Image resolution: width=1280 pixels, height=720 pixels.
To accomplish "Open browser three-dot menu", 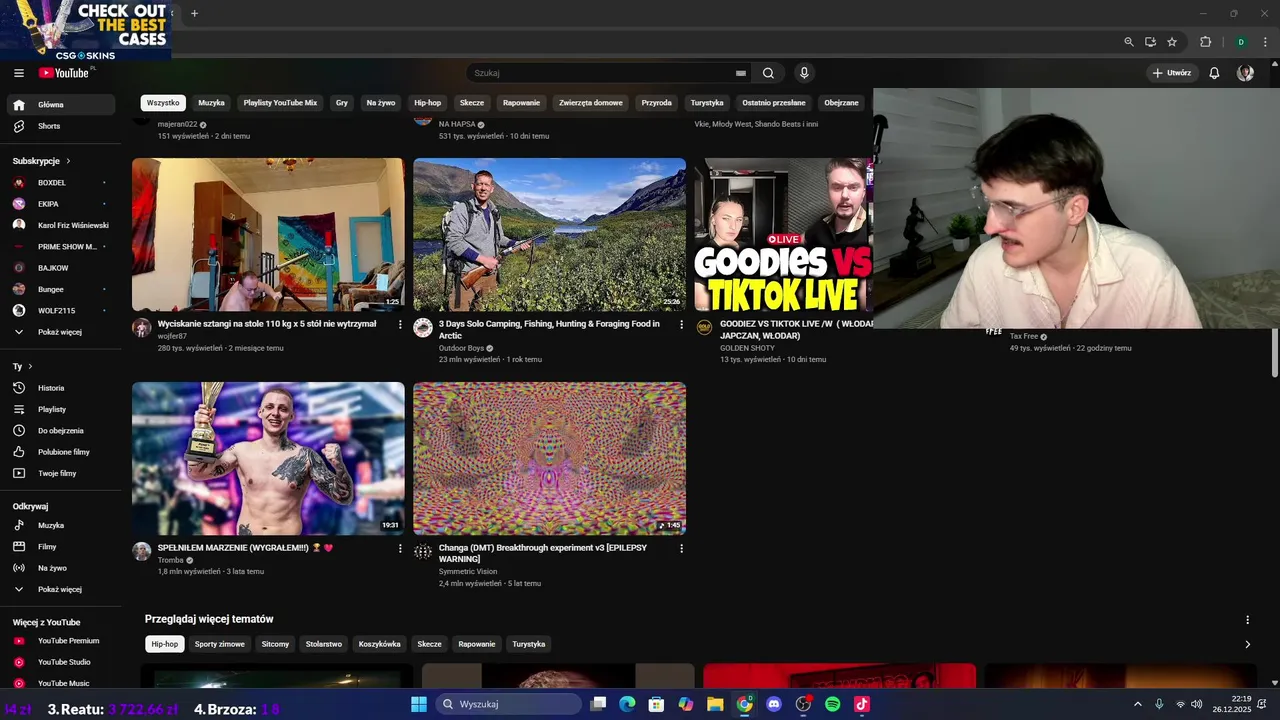I will (x=1265, y=42).
